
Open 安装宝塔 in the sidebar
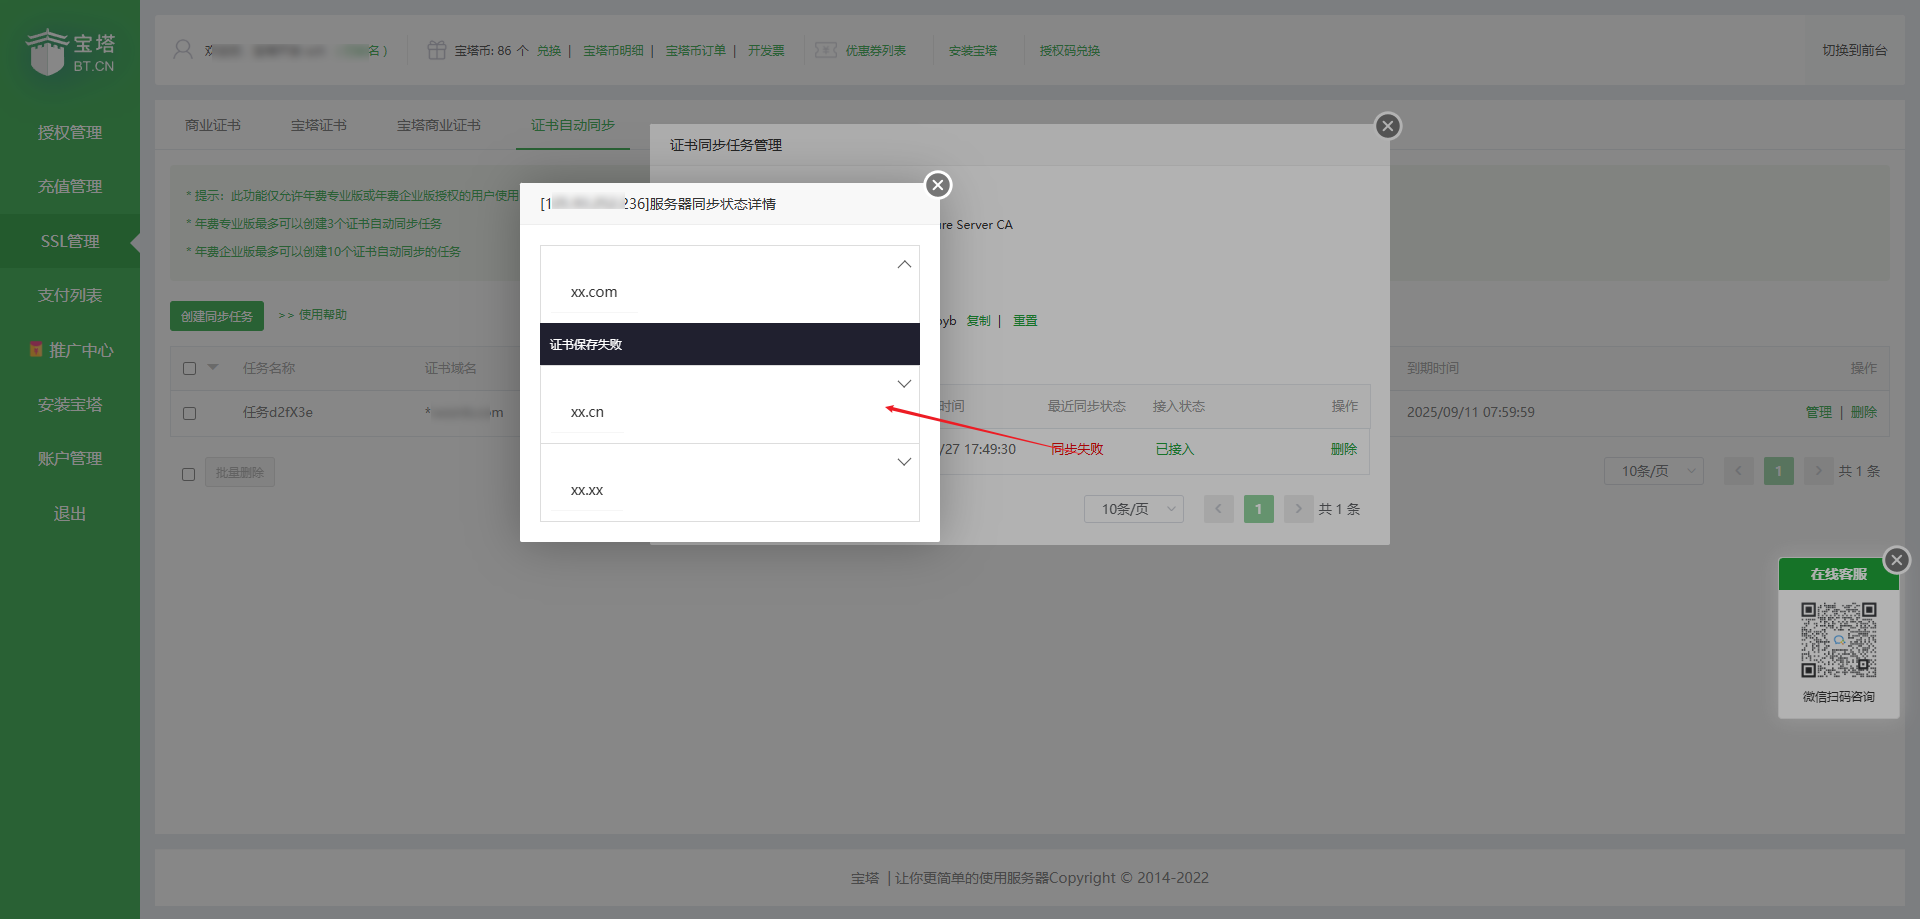click(70, 404)
